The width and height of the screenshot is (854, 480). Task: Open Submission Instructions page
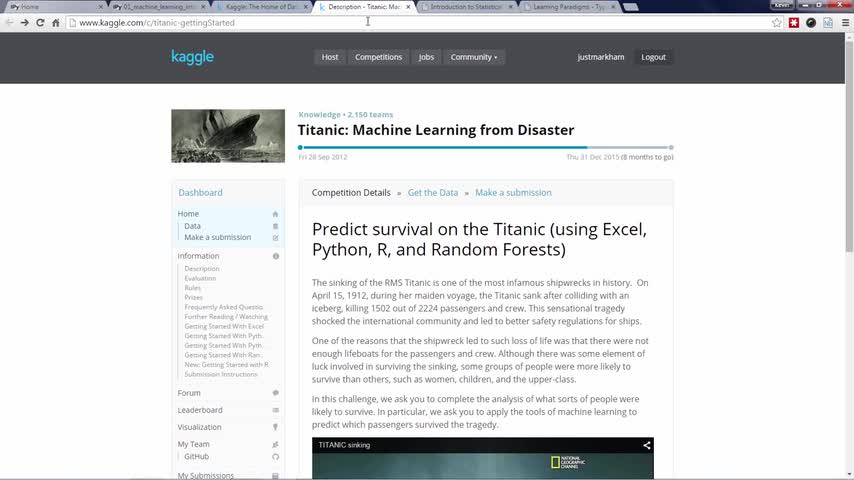[221, 374]
